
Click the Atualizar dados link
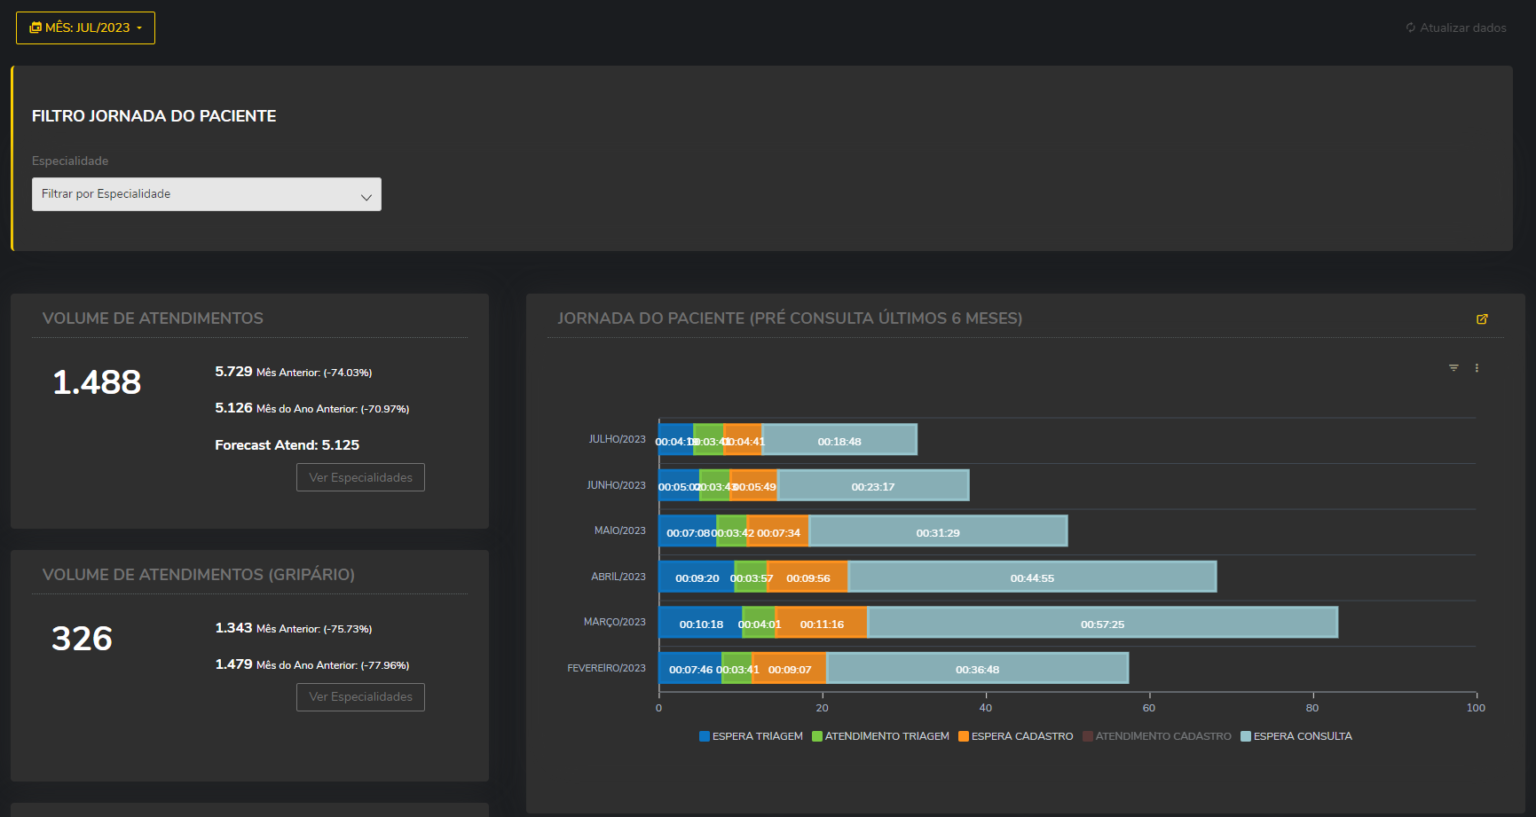click(1462, 28)
